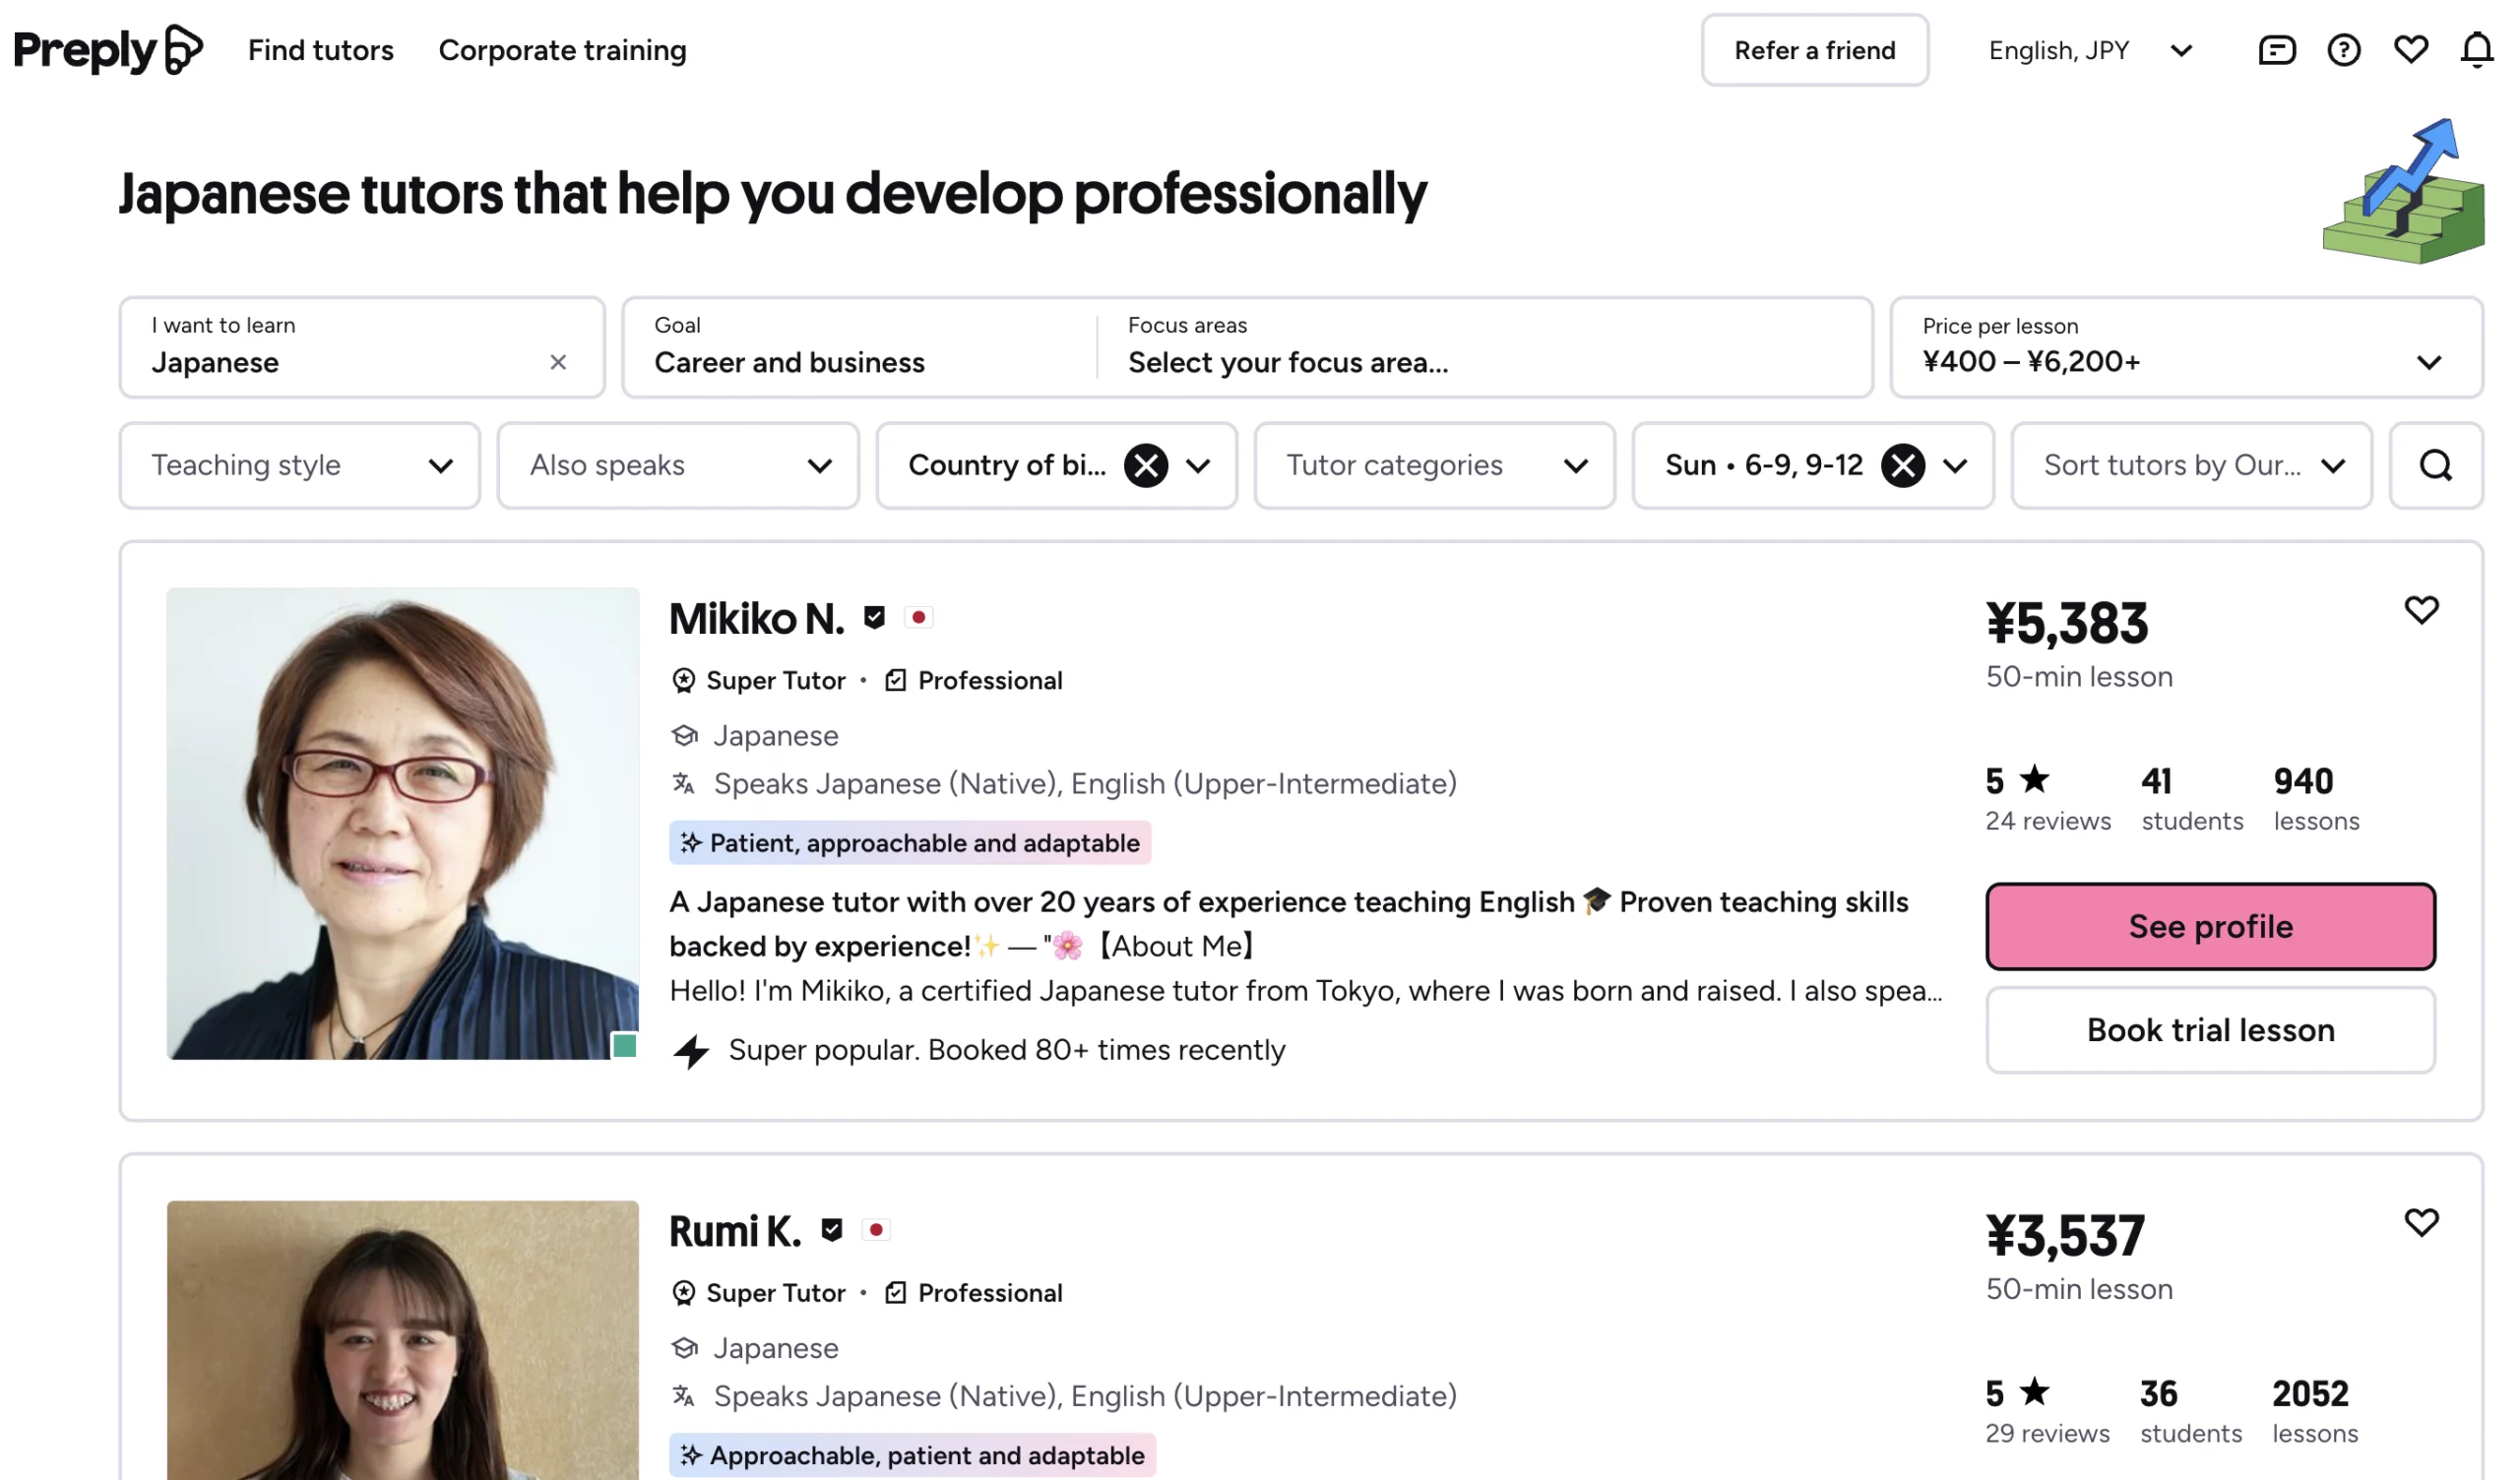Open the messages icon in header
The image size is (2520, 1480).
coord(2276,50)
